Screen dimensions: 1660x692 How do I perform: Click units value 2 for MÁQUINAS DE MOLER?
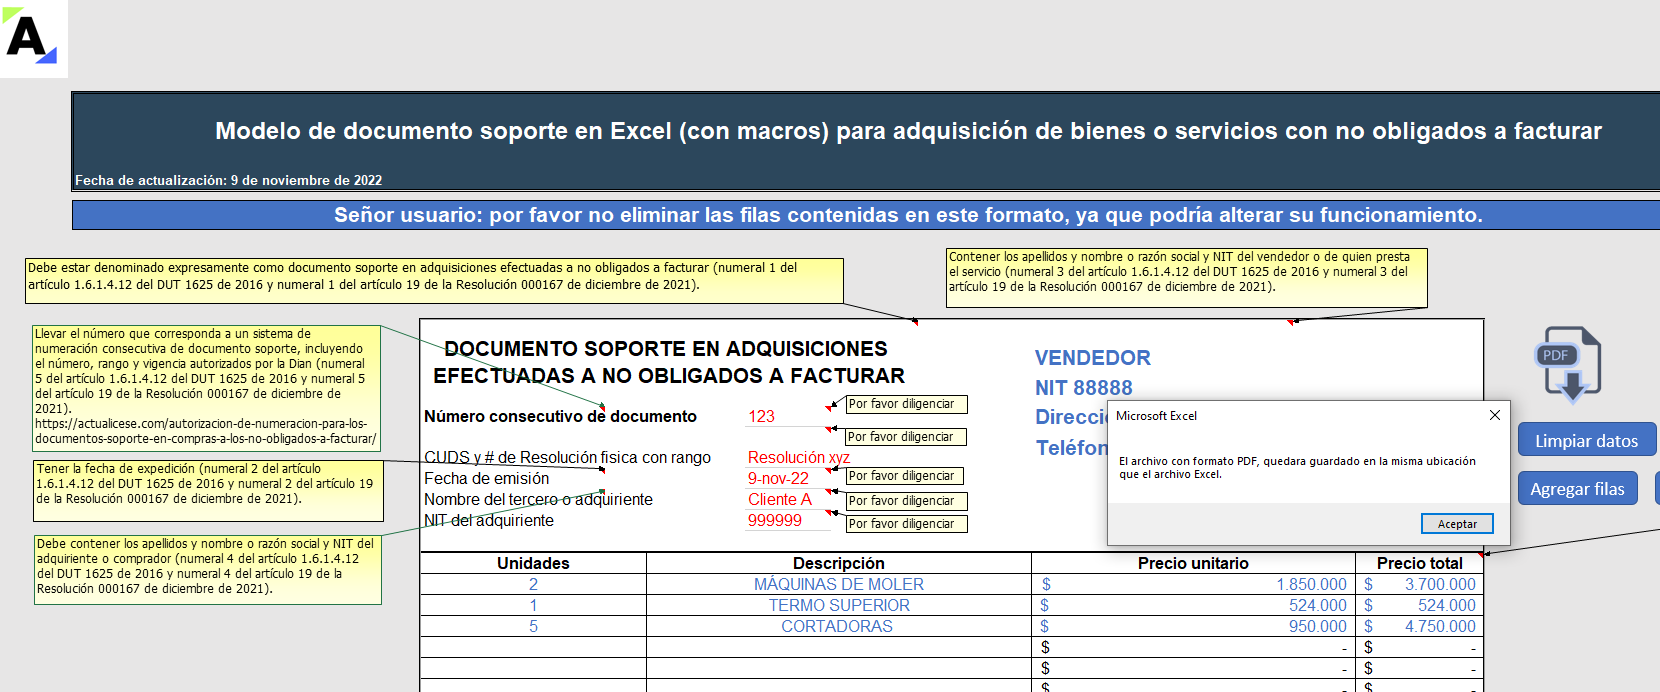[x=533, y=584]
